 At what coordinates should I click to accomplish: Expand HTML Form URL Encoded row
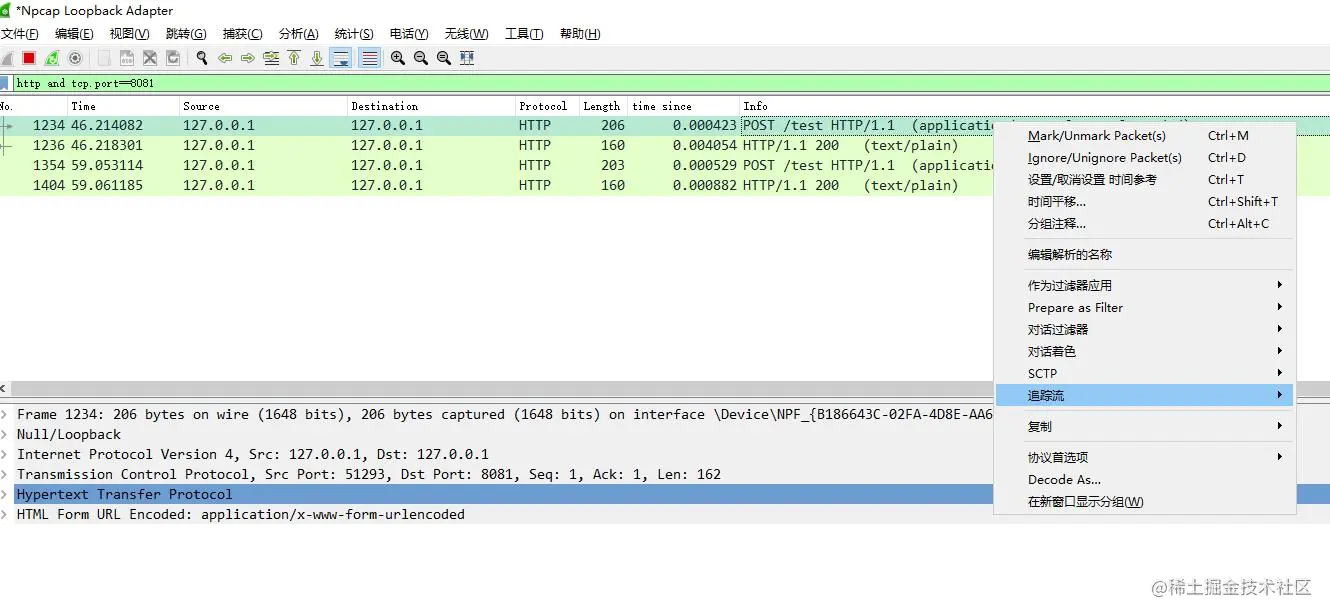(6, 514)
